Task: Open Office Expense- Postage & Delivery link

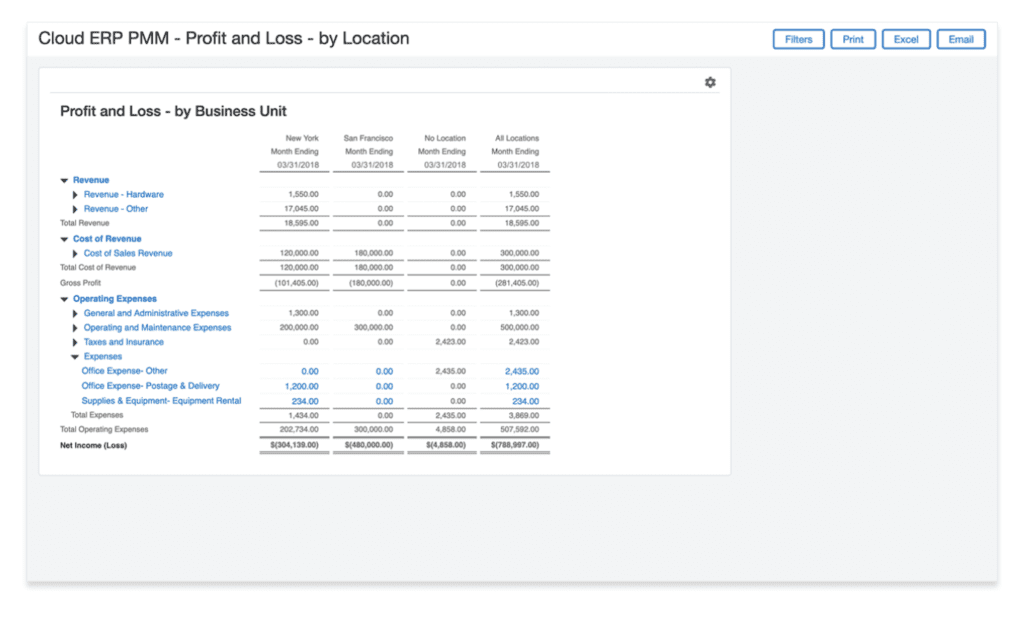Action: click(150, 386)
